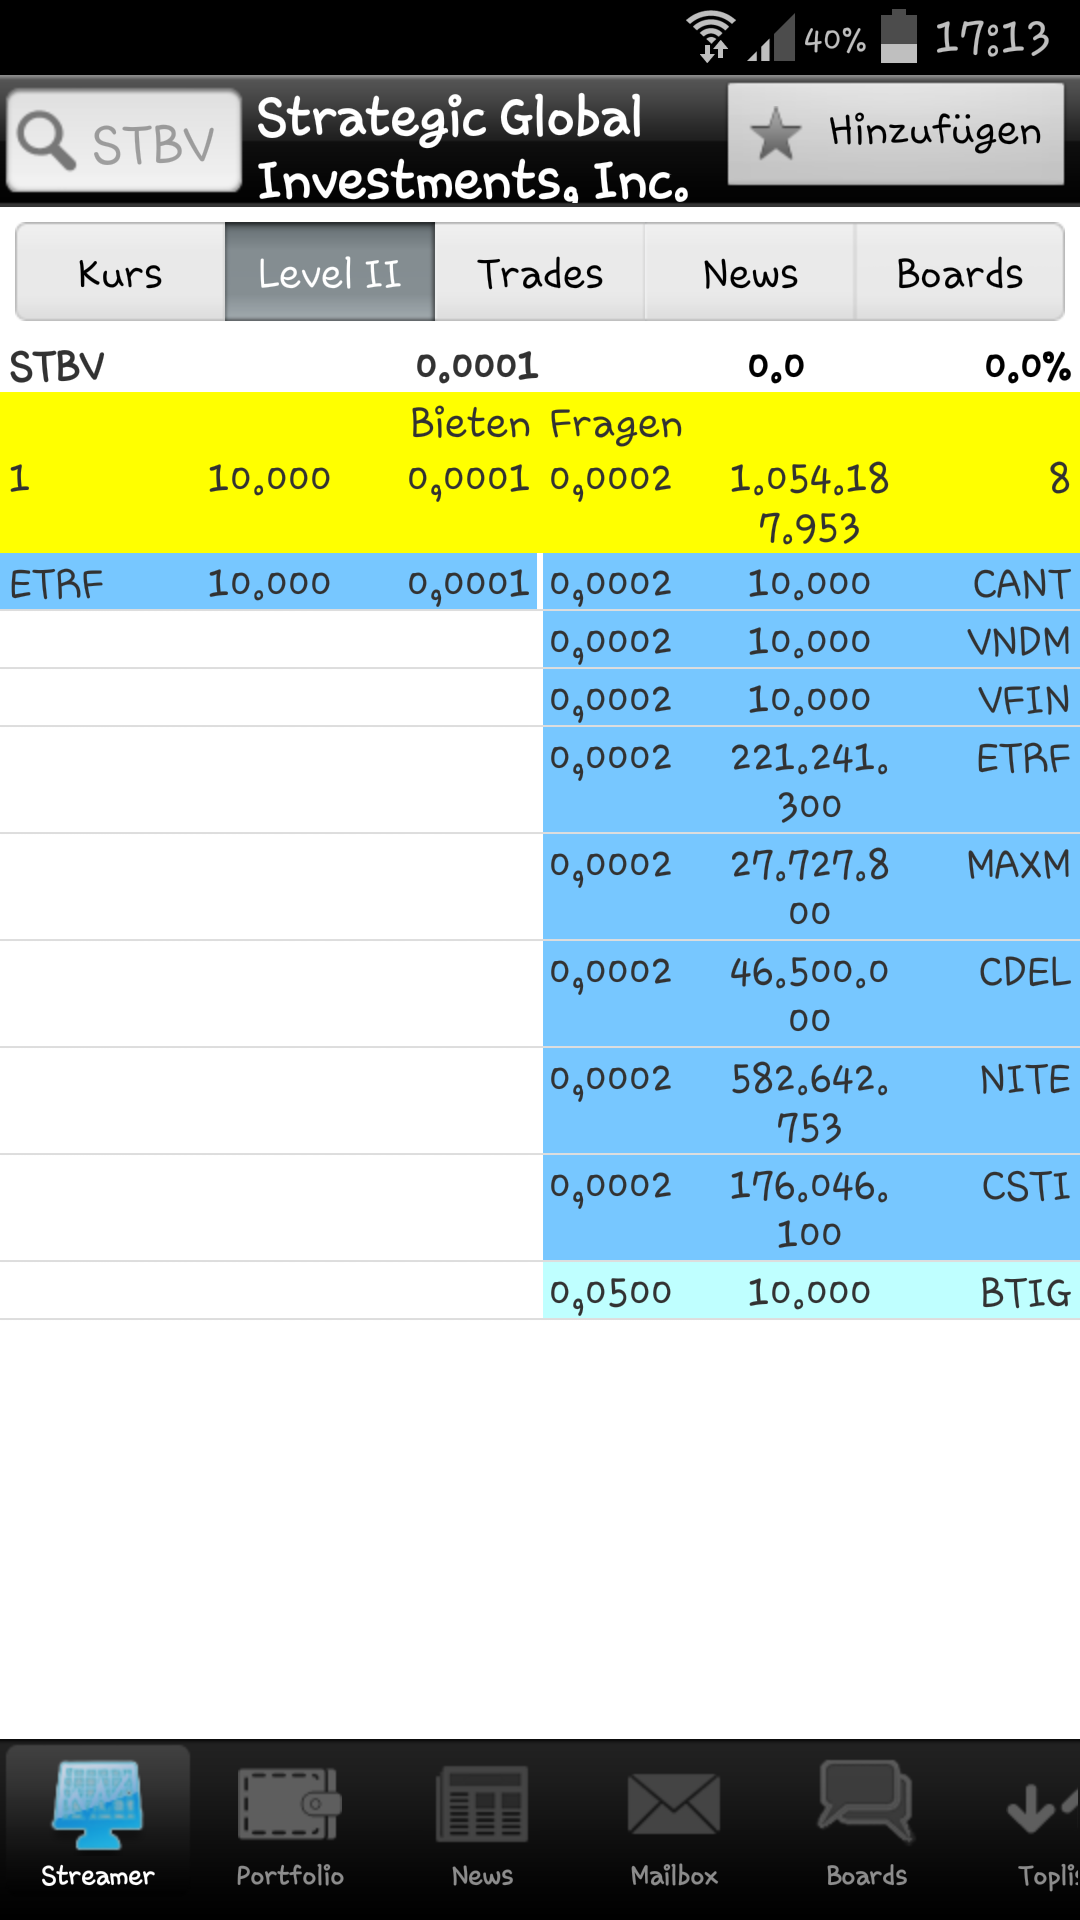Screen dimensions: 1080x1920
Task: Select the VFIN ask entry
Action: pyautogui.click(x=811, y=698)
